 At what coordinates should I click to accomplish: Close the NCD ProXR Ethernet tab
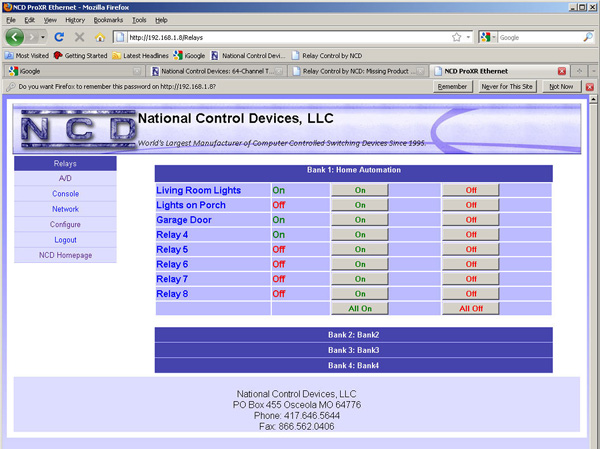561,71
